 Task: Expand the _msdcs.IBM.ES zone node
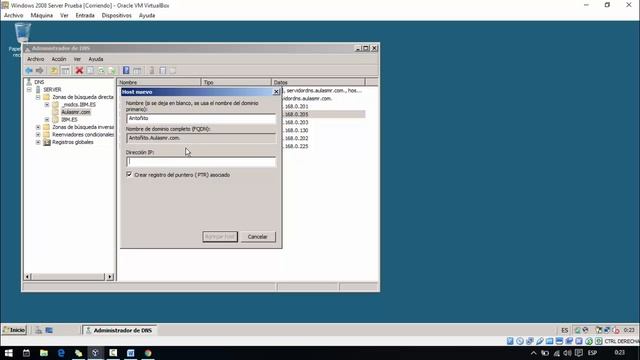point(47,104)
